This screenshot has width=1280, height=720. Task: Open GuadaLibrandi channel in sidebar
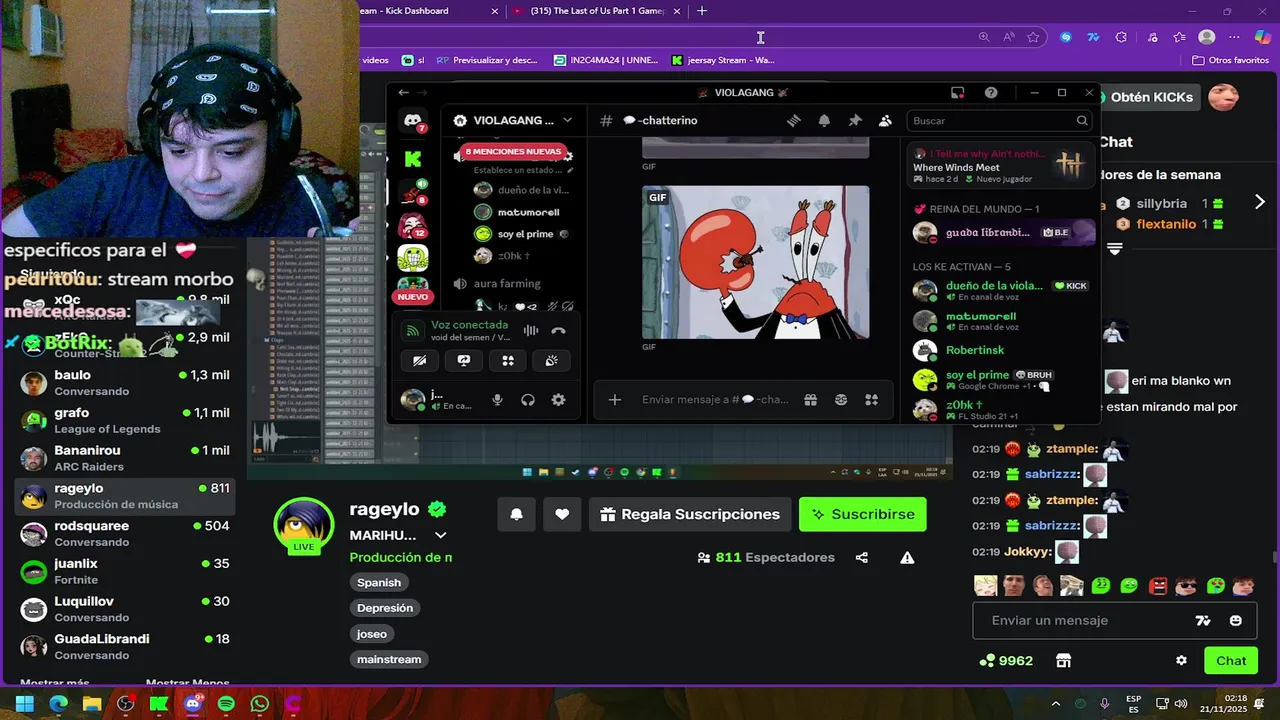click(x=125, y=647)
